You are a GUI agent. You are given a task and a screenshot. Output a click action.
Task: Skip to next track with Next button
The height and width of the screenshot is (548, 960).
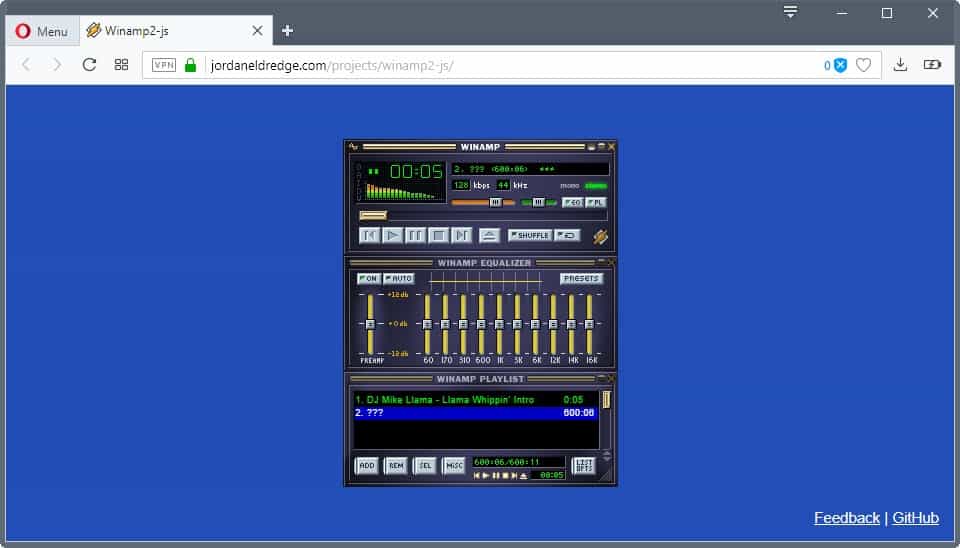461,236
